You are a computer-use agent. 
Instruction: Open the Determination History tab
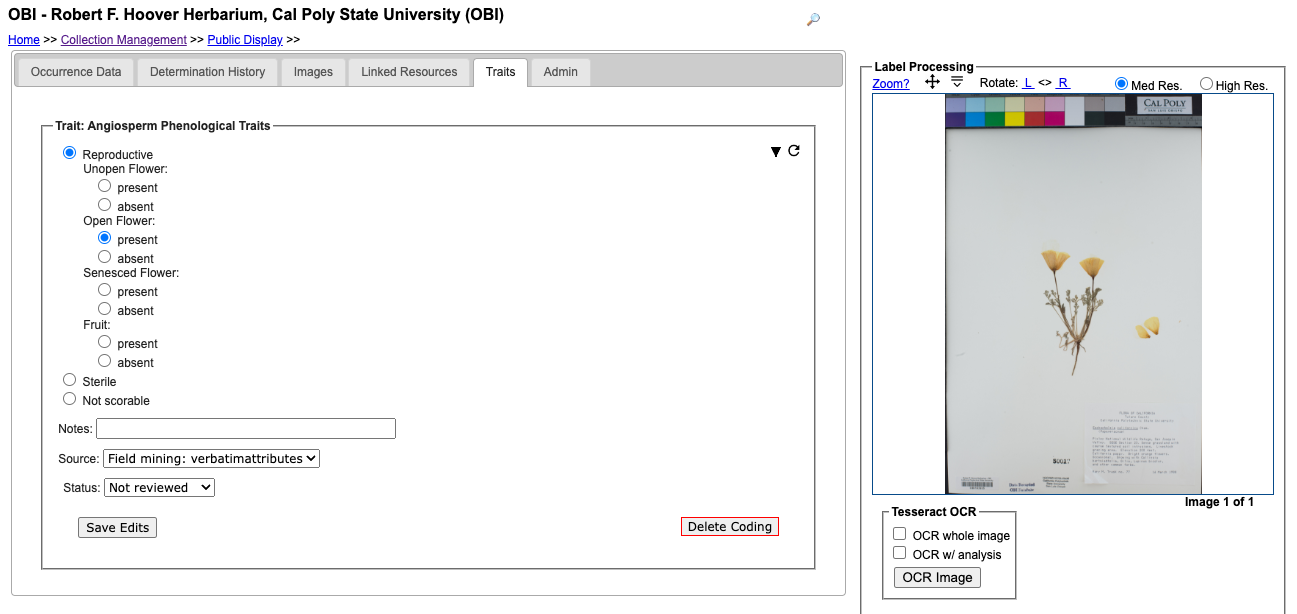pyautogui.click(x=207, y=72)
